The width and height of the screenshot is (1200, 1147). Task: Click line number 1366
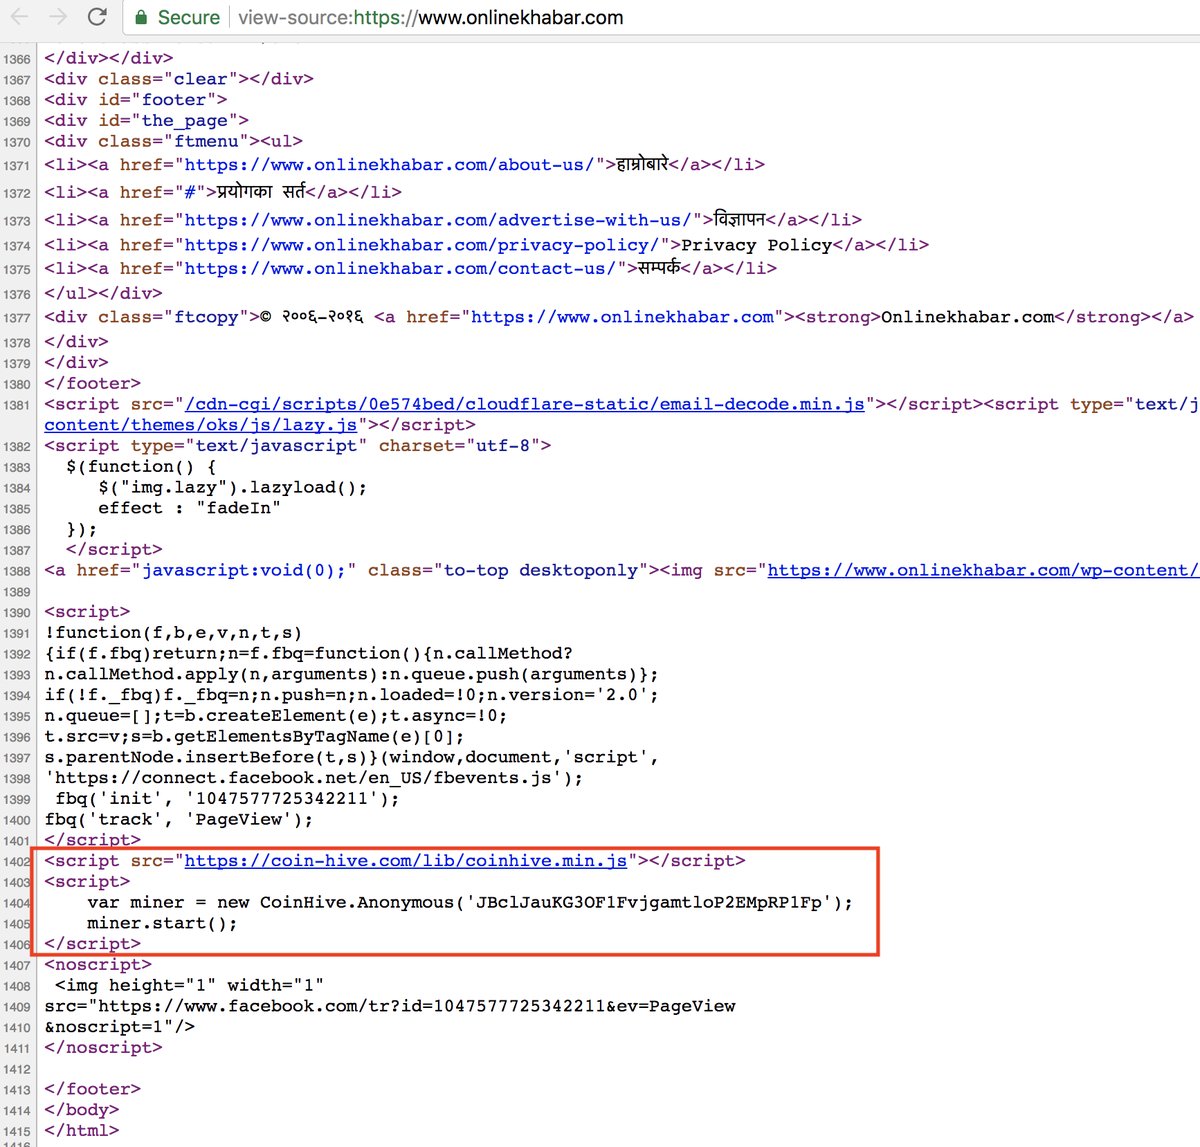tap(17, 59)
